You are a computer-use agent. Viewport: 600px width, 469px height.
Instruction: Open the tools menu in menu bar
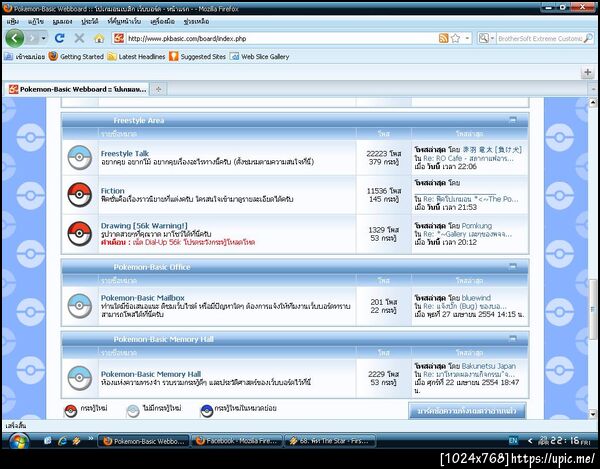pyautogui.click(x=162, y=21)
